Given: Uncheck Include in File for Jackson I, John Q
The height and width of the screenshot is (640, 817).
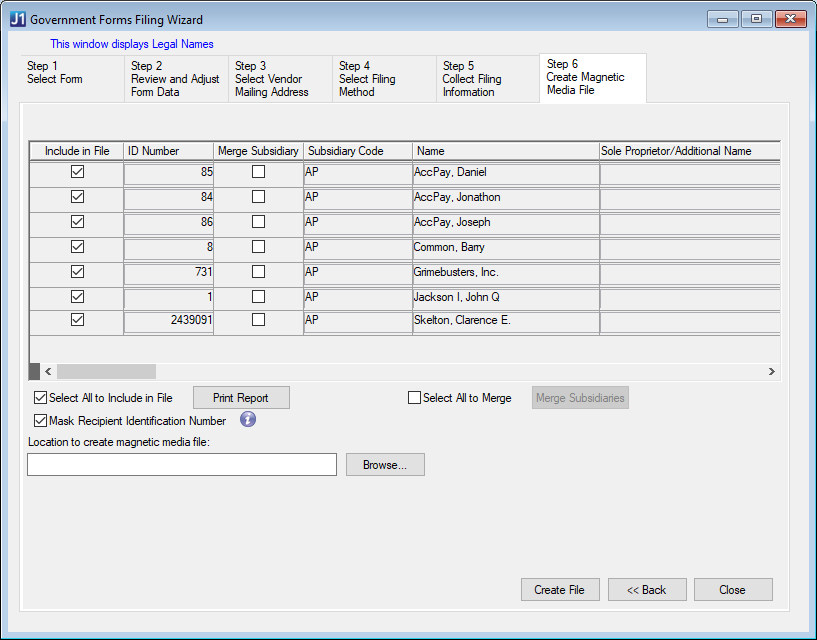Looking at the screenshot, I should click(77, 297).
